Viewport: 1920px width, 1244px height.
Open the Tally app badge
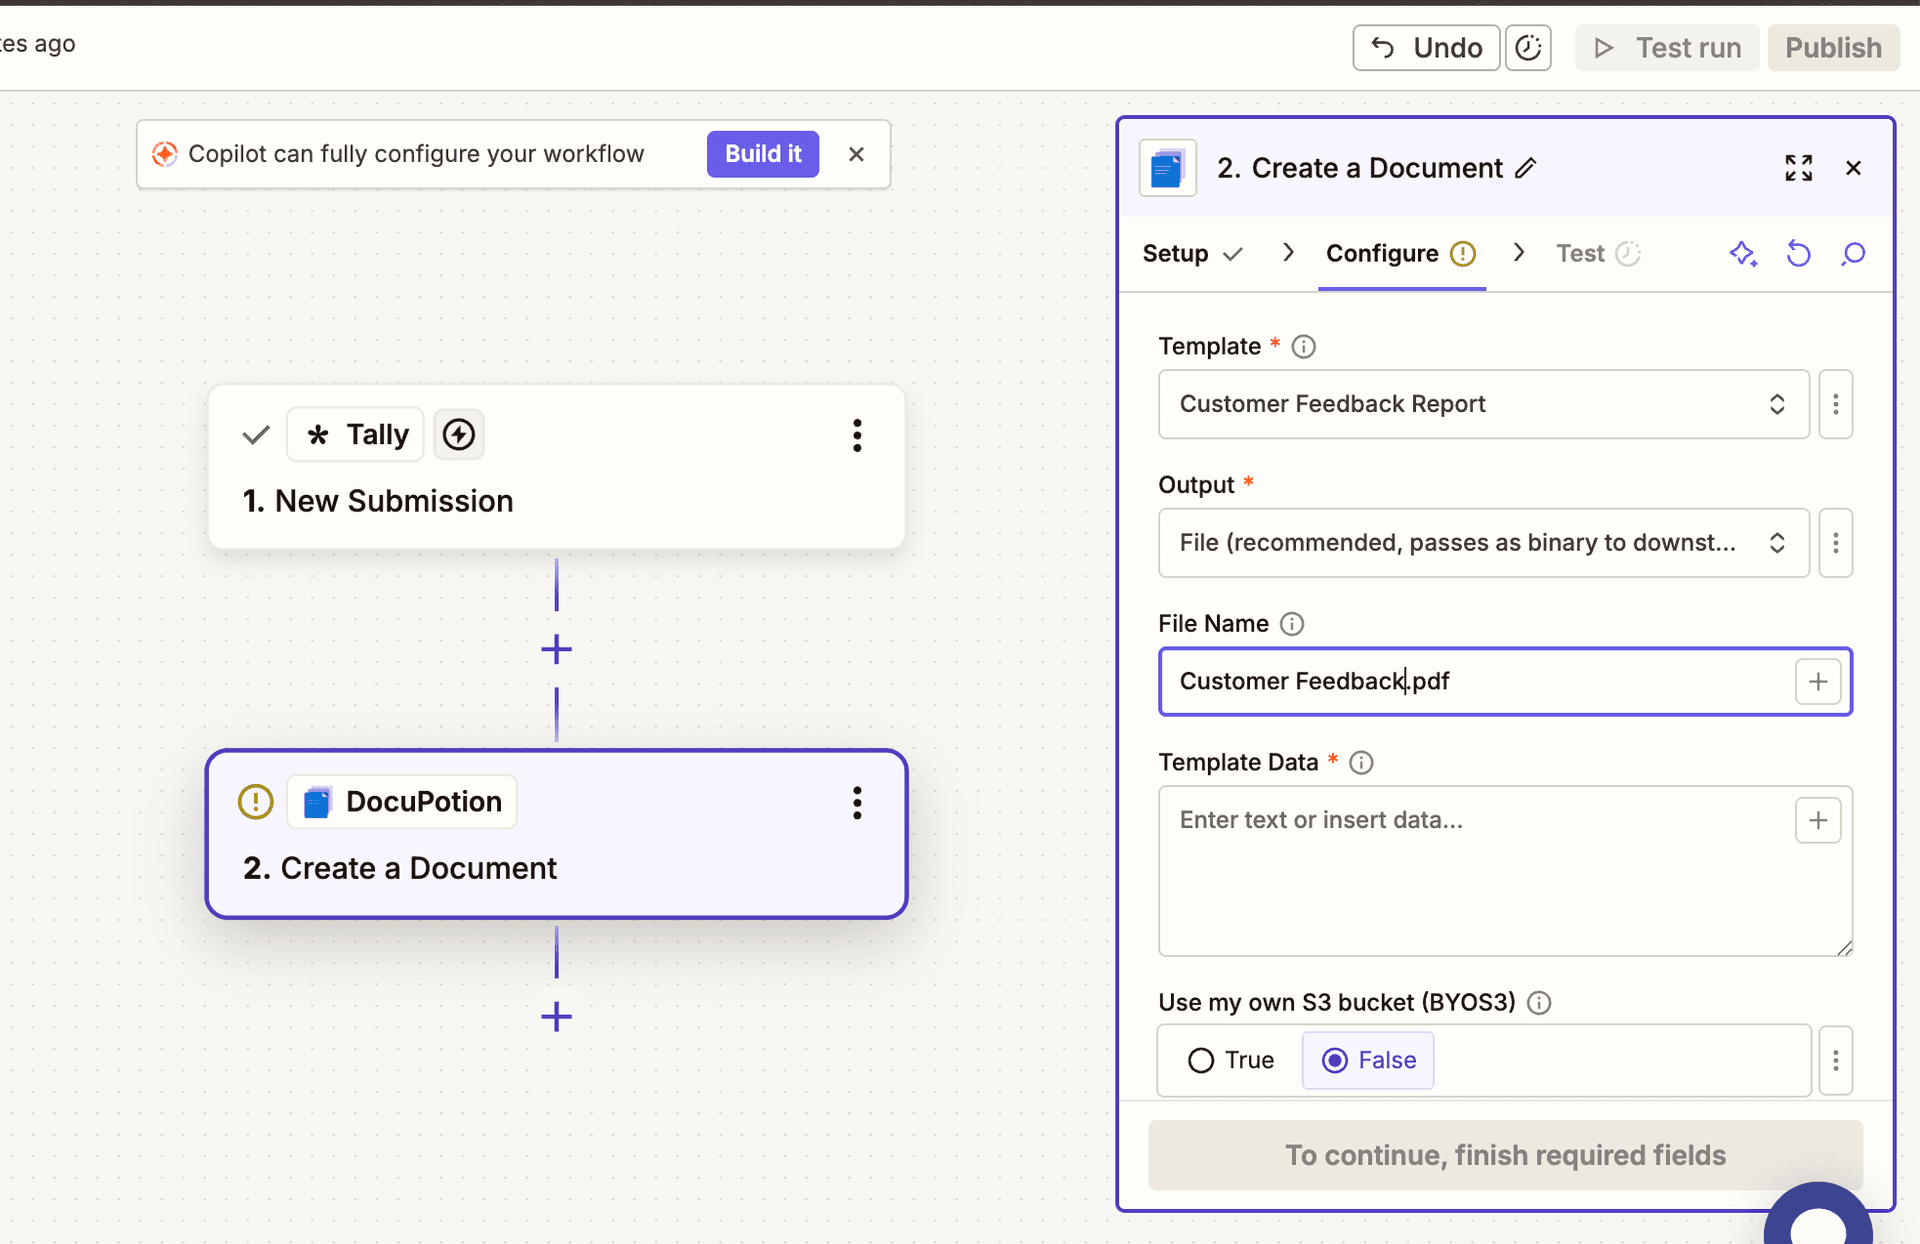tap(355, 435)
